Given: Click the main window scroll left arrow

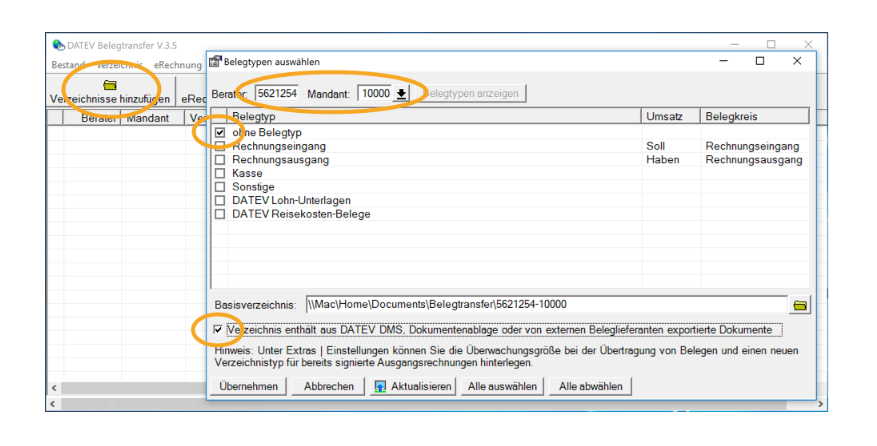Looking at the screenshot, I should point(54,403).
